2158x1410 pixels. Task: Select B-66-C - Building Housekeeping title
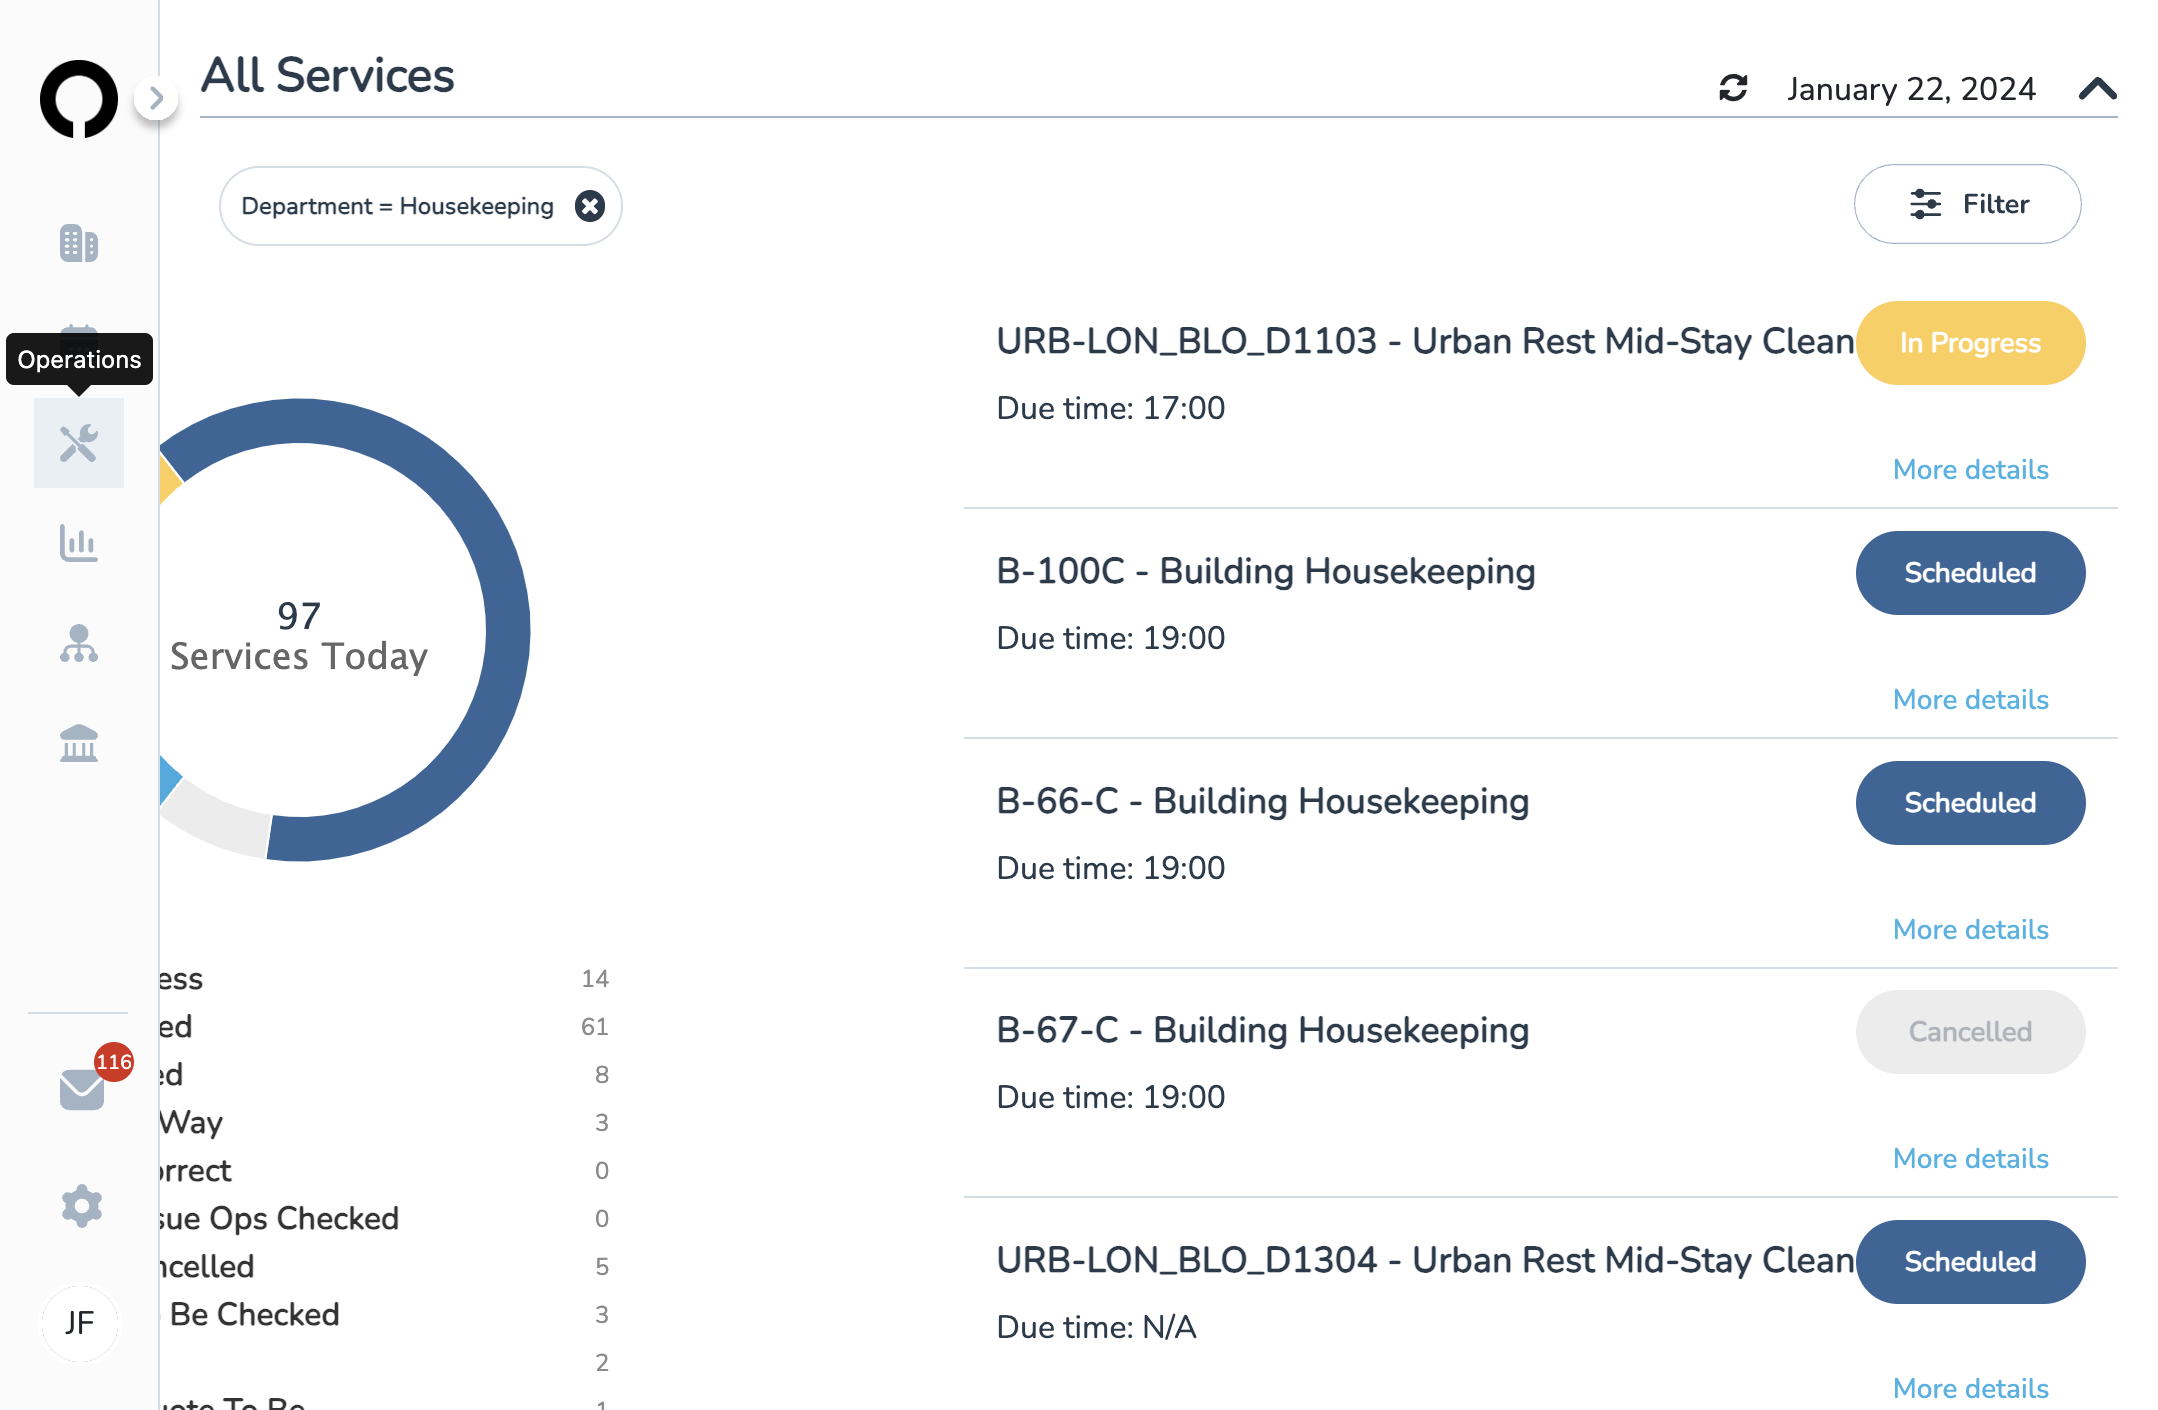pyautogui.click(x=1262, y=802)
